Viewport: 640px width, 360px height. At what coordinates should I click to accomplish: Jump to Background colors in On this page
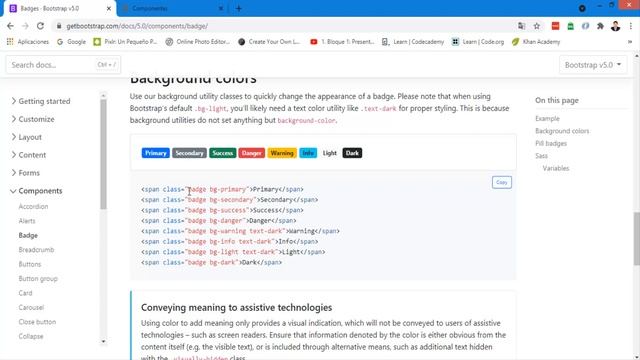click(562, 131)
